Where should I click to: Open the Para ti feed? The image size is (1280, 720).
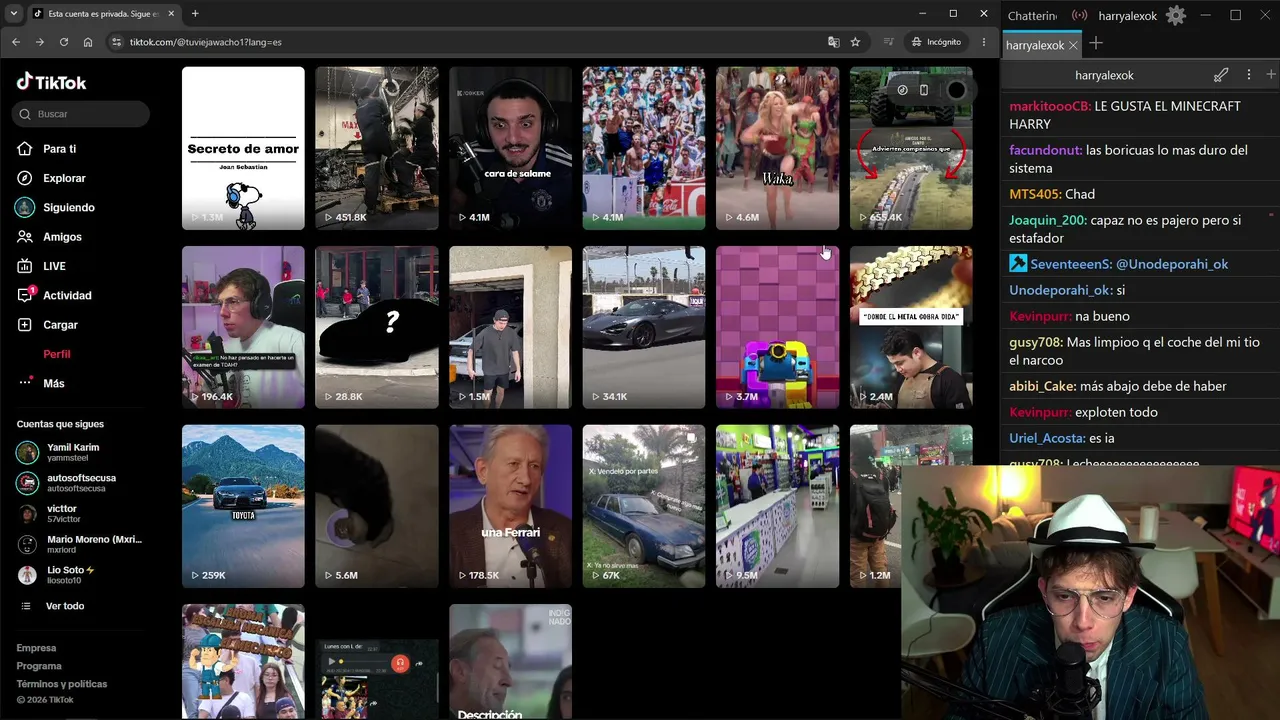point(59,149)
